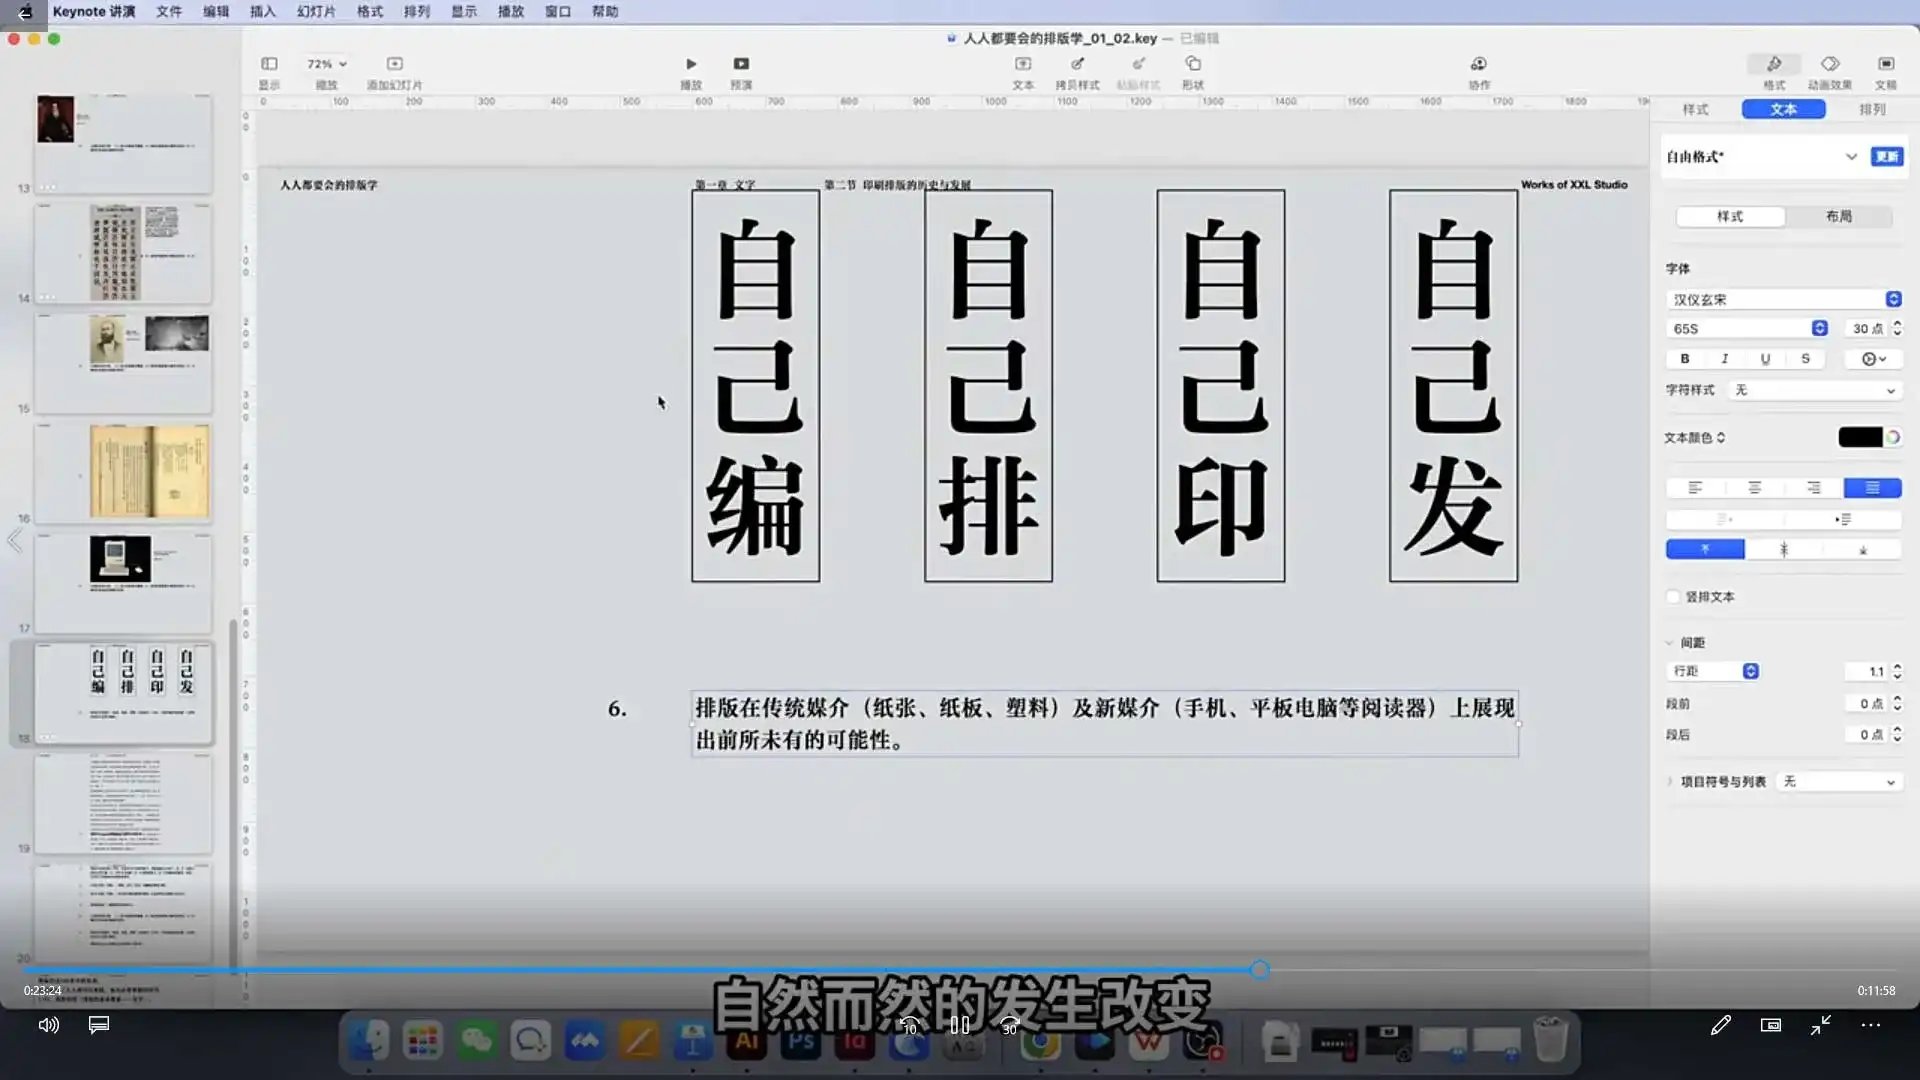
Task: Click the Collaborate icon in toolbar
Action: (1478, 64)
